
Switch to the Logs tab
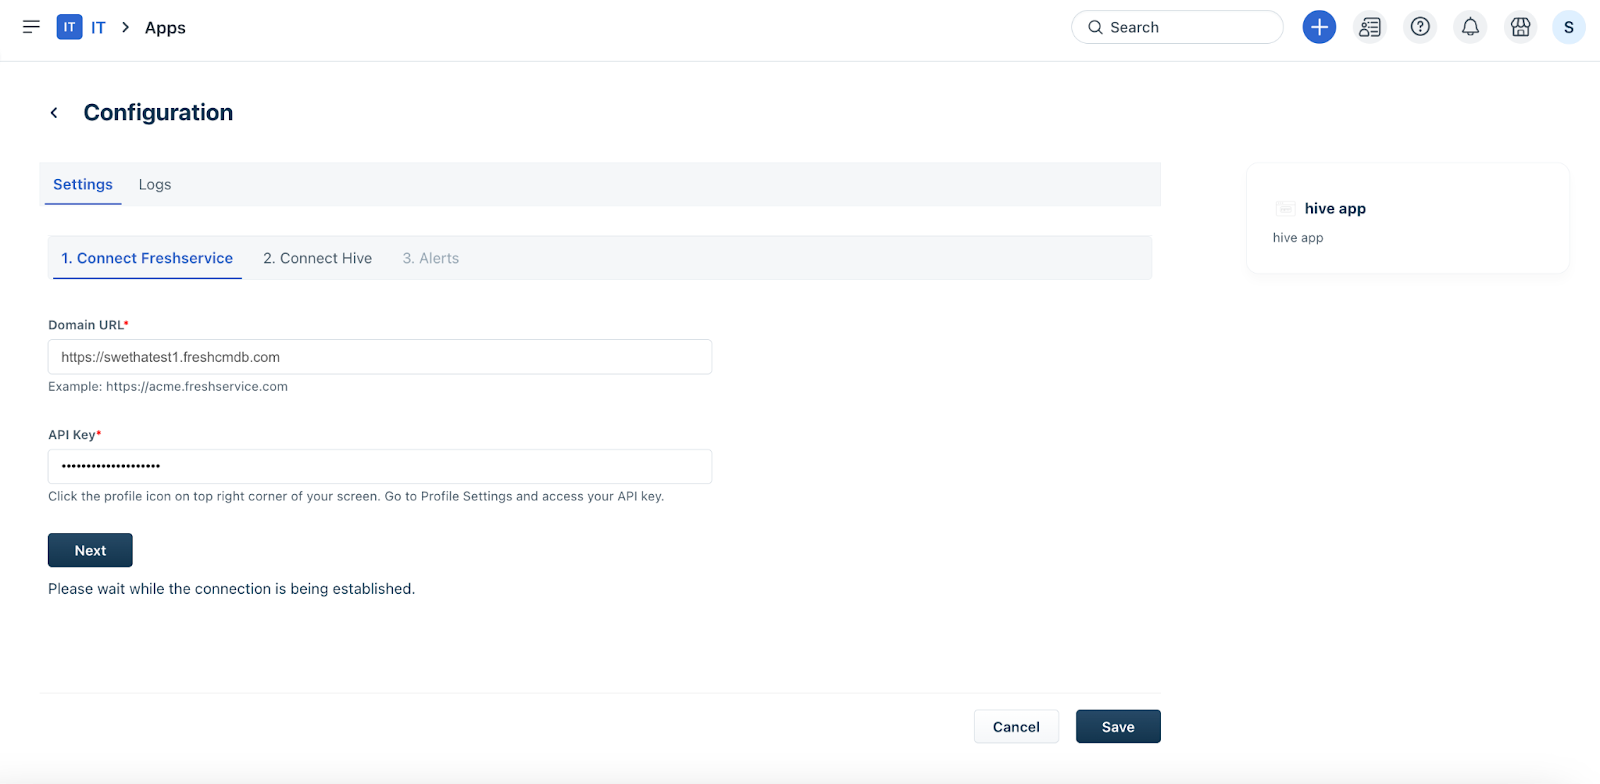pyautogui.click(x=155, y=184)
